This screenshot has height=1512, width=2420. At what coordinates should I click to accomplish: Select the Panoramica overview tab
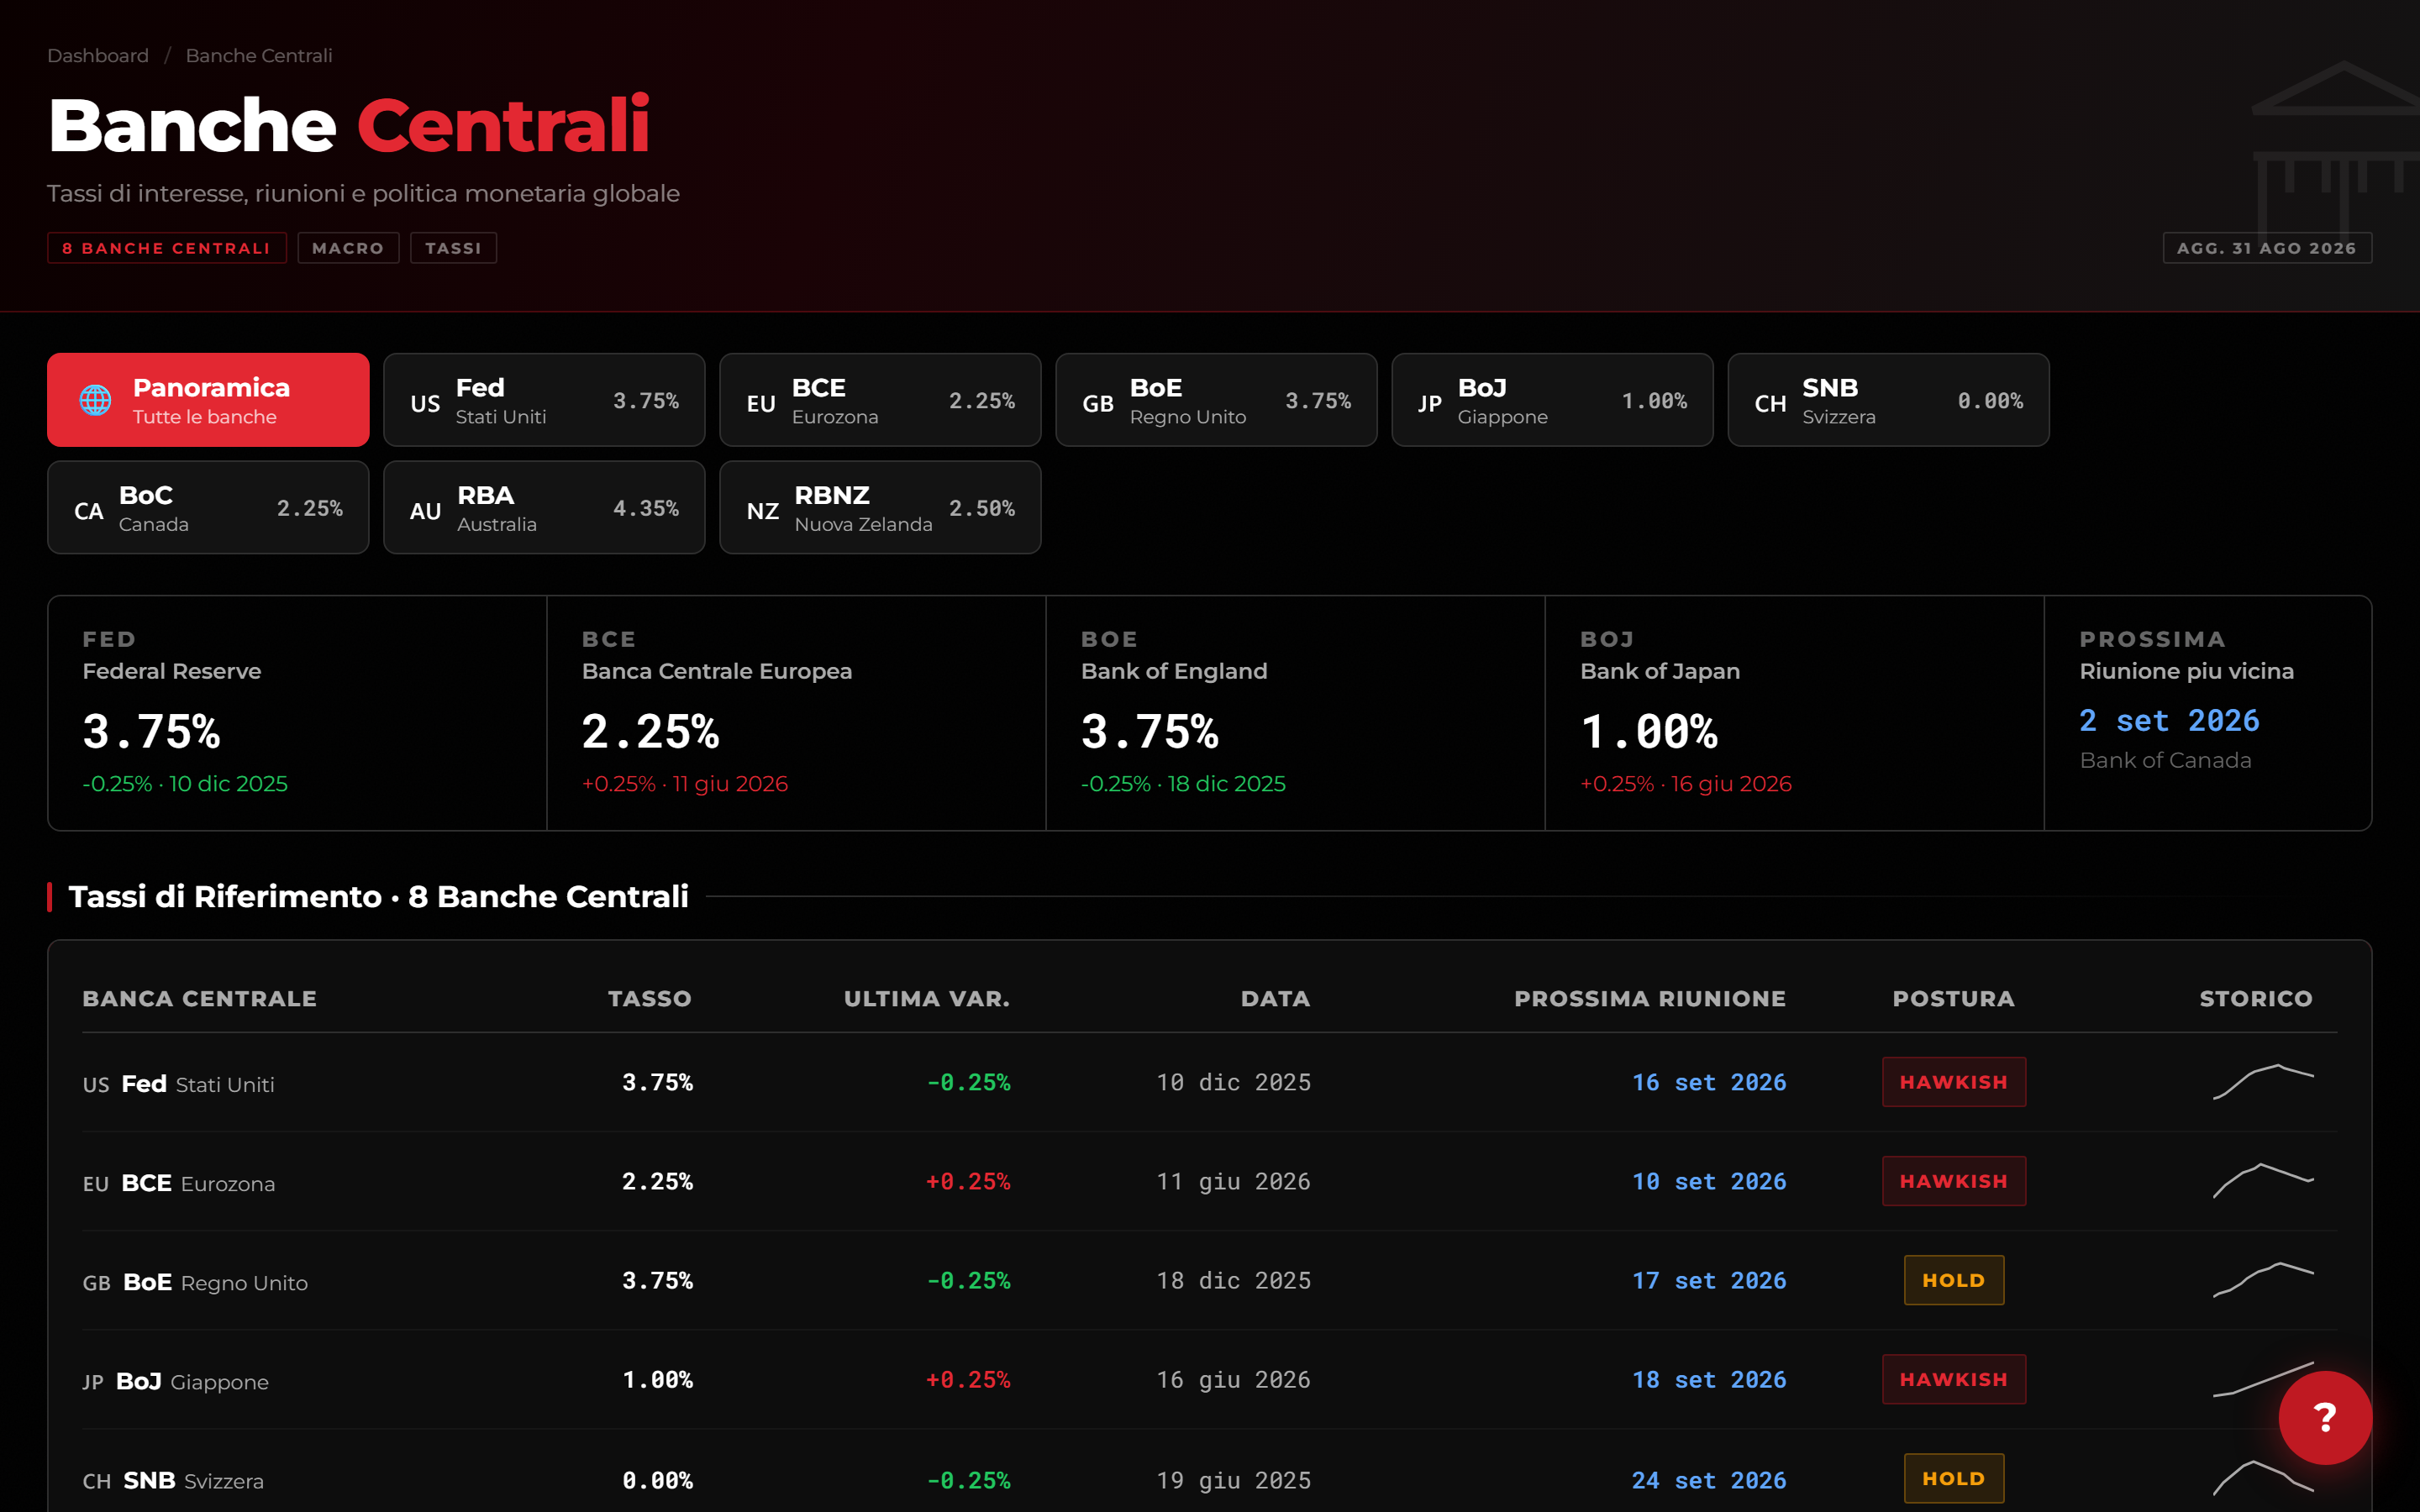click(208, 400)
